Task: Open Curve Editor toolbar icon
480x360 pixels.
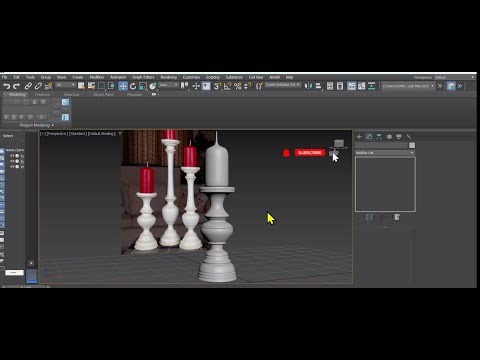Action: click(362, 86)
